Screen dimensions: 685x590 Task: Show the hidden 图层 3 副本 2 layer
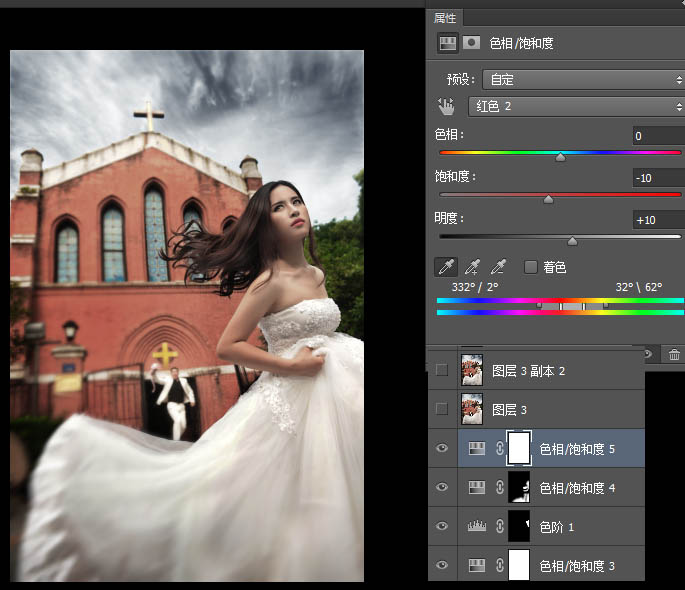(442, 371)
